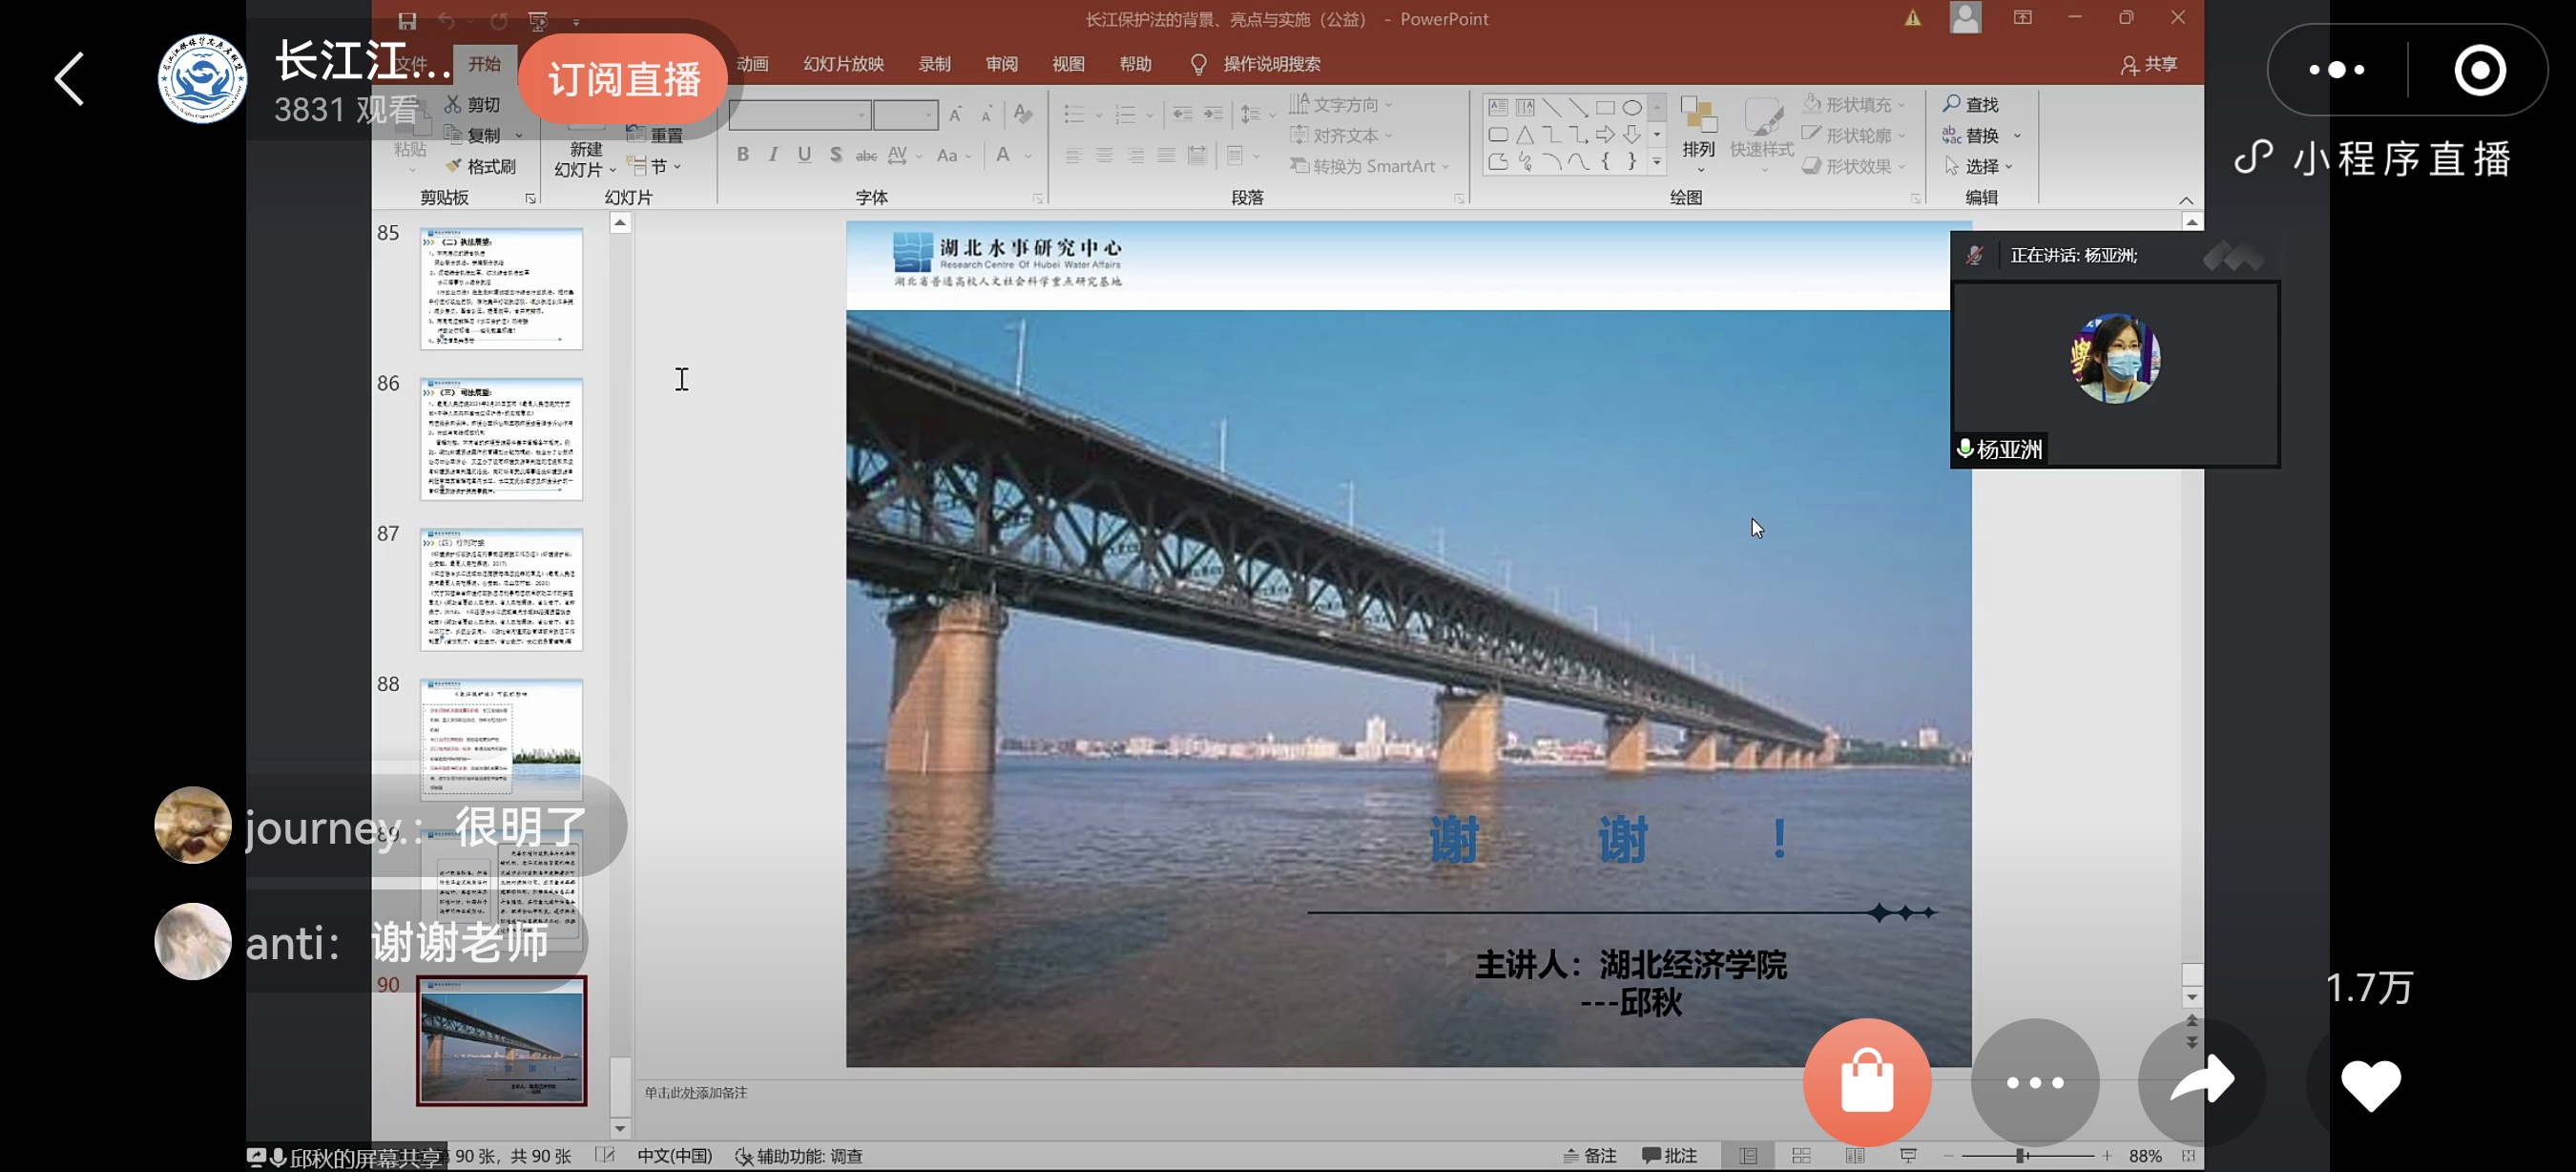Viewport: 2576px width, 1172px height.
Task: Click the 排列 (Arrange) icon
Action: [x=1697, y=130]
